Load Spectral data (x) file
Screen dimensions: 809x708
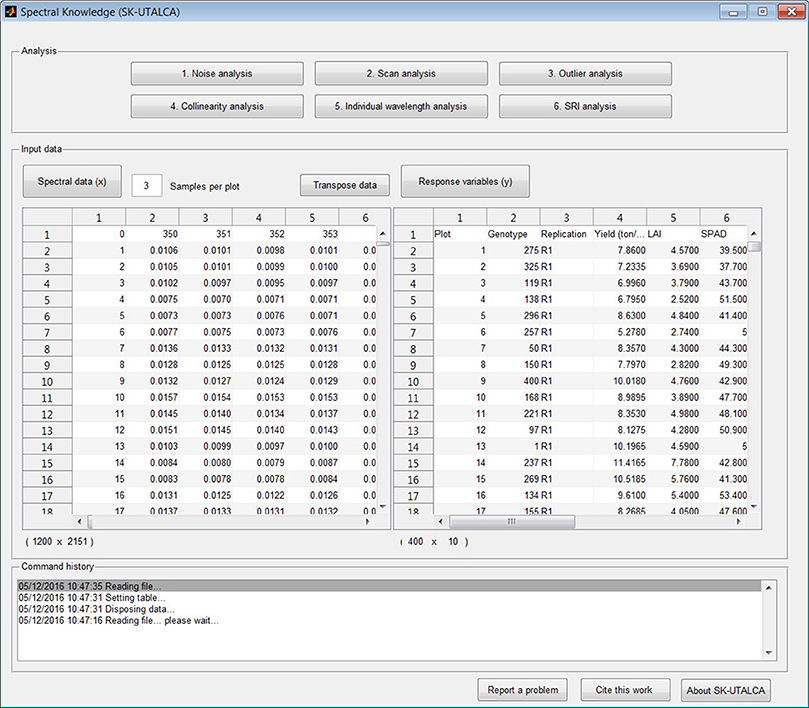(72, 182)
